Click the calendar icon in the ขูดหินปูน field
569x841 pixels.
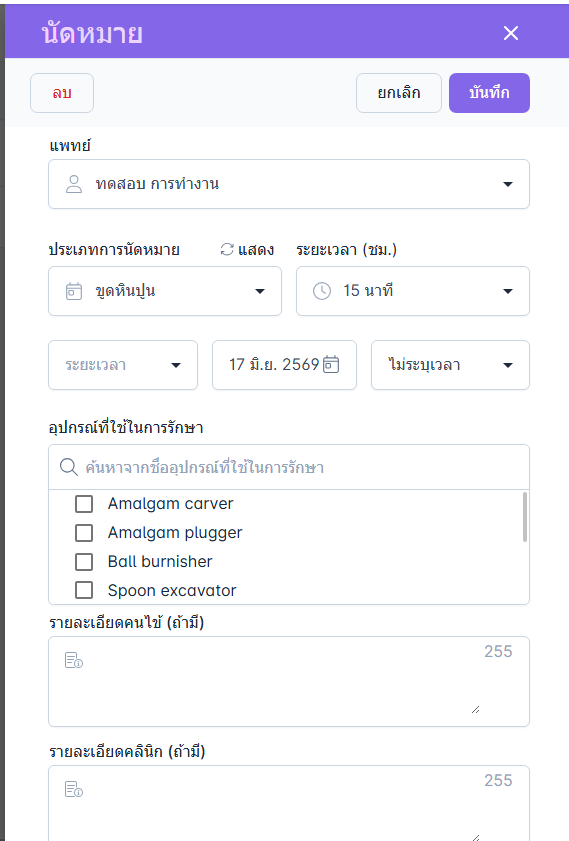tap(74, 291)
